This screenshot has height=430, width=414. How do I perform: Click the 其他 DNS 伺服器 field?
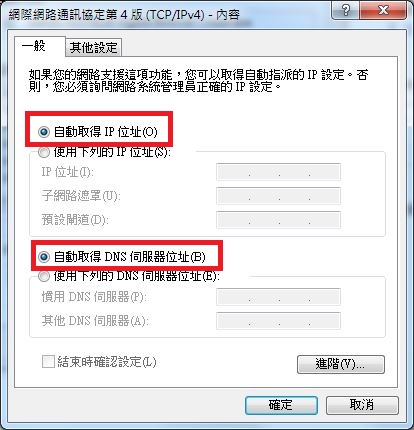278,321
